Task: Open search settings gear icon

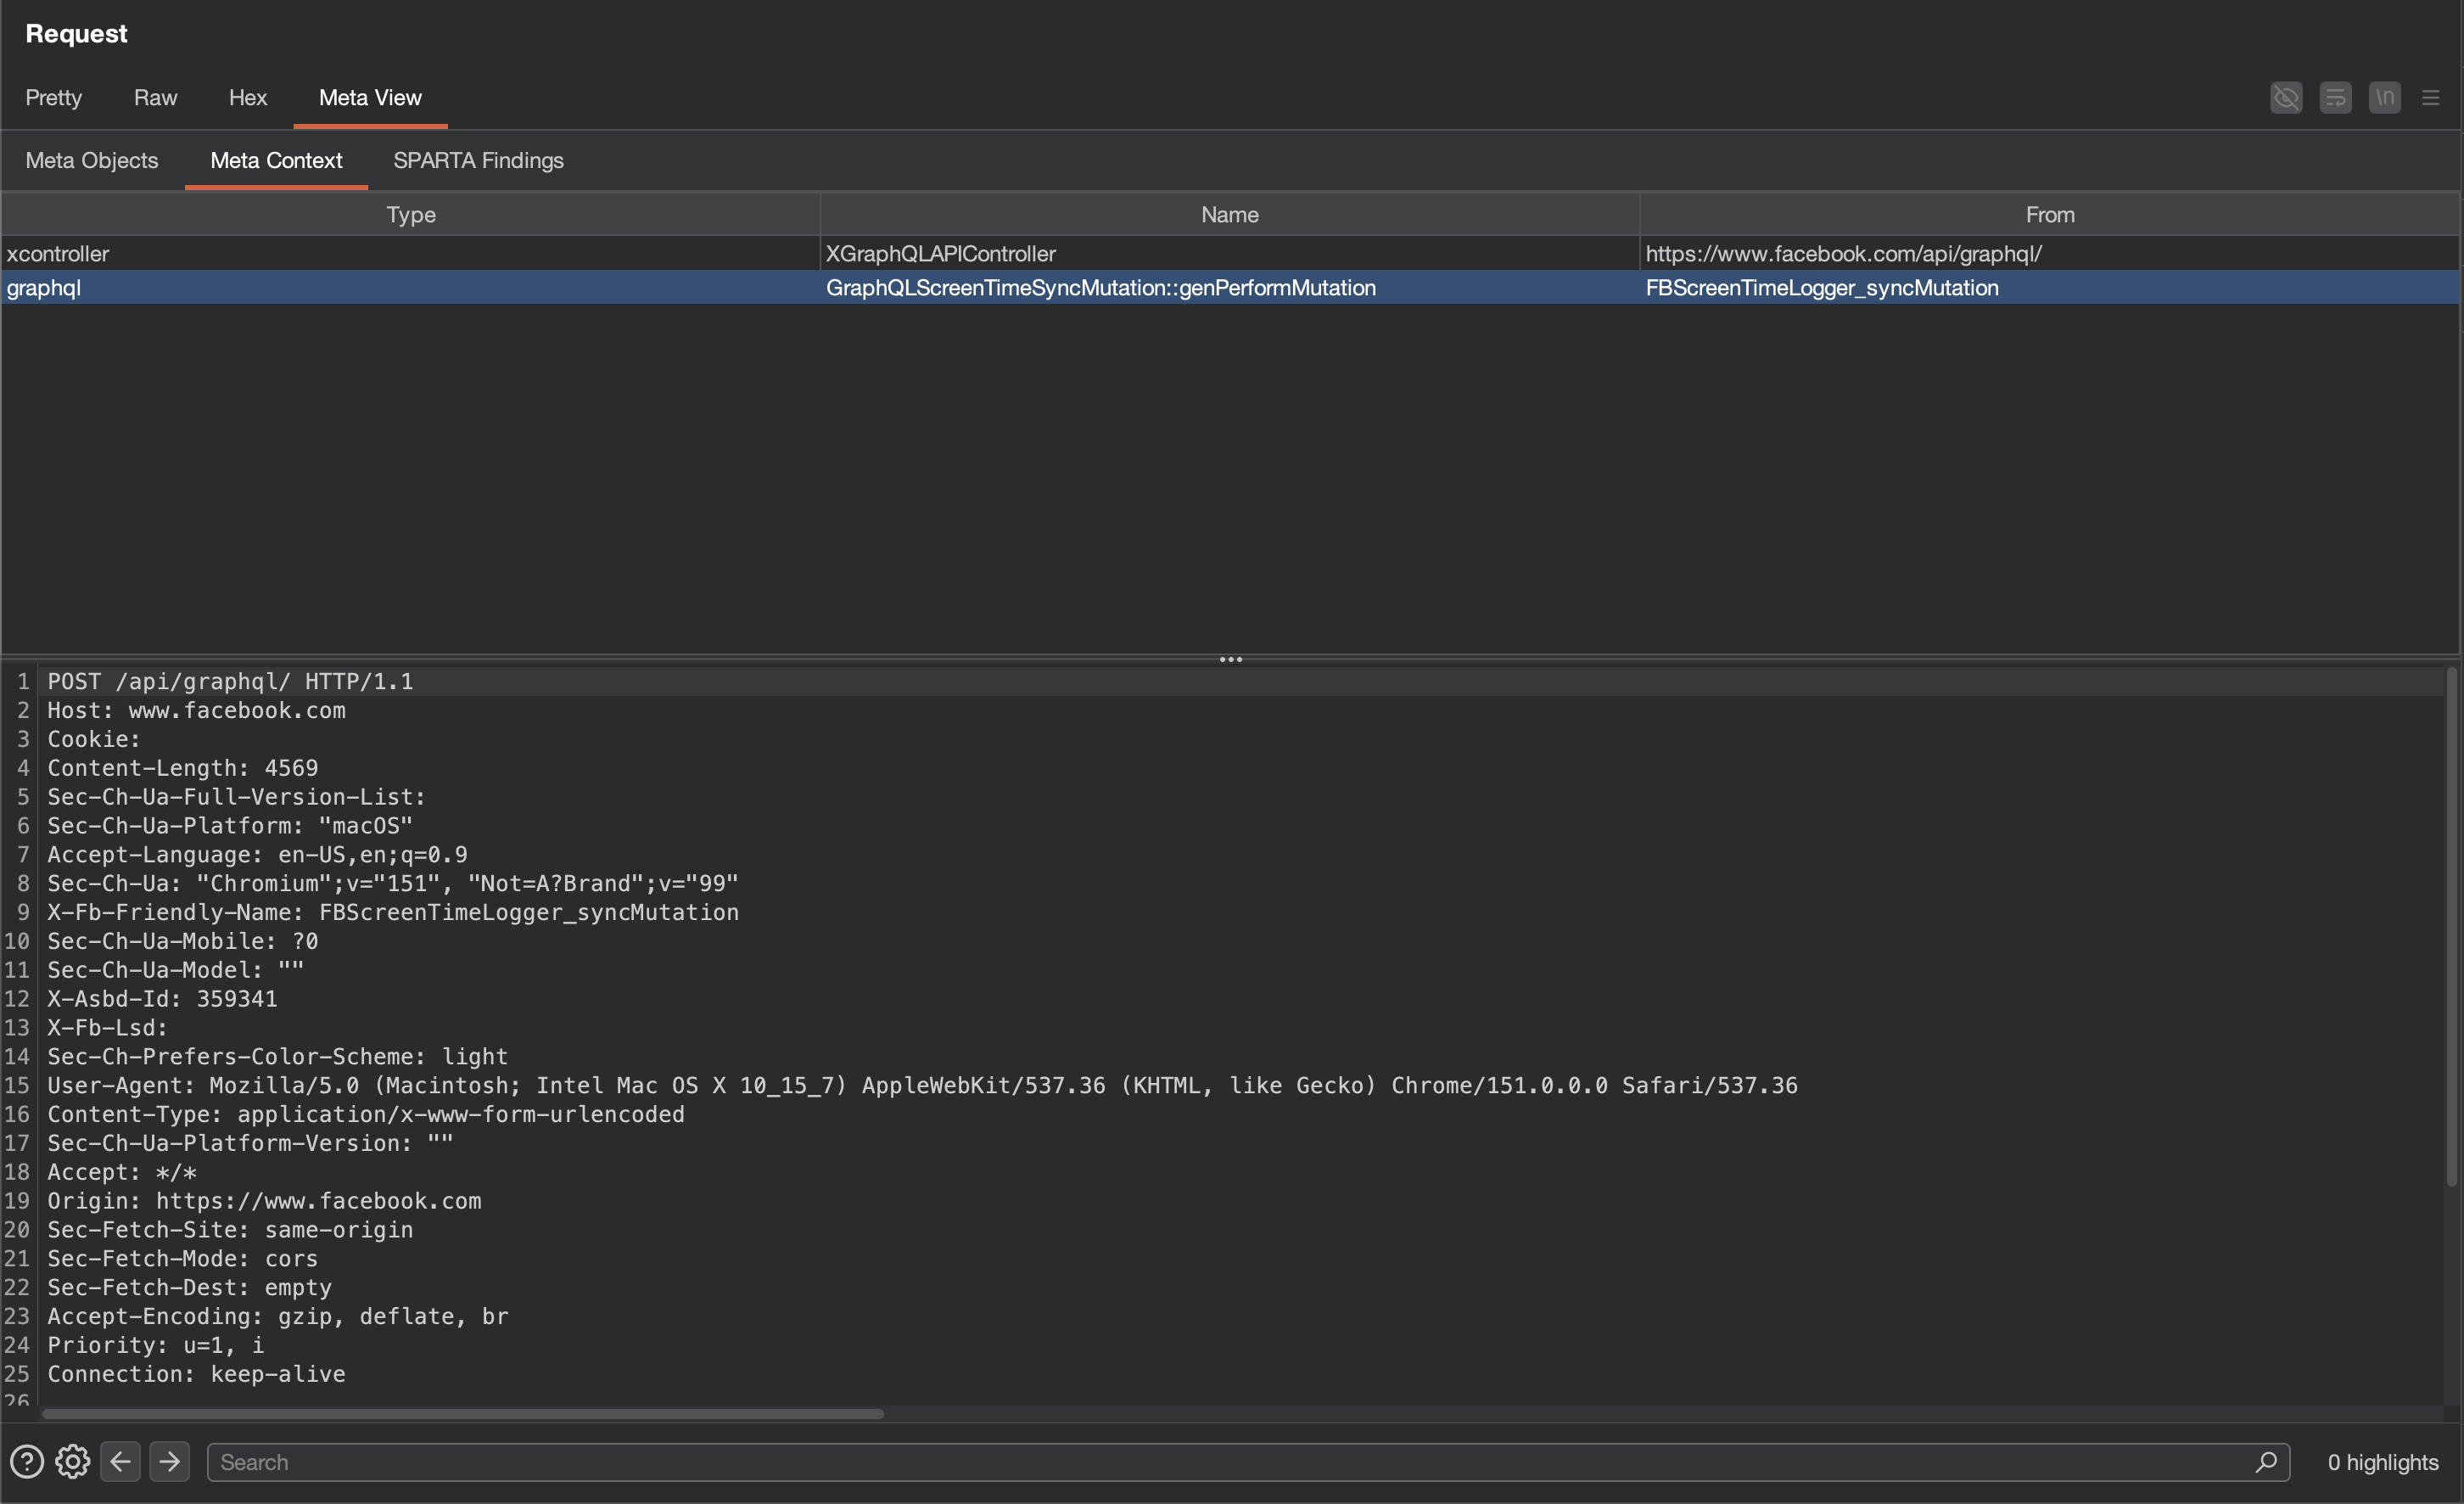Action: (x=72, y=1462)
